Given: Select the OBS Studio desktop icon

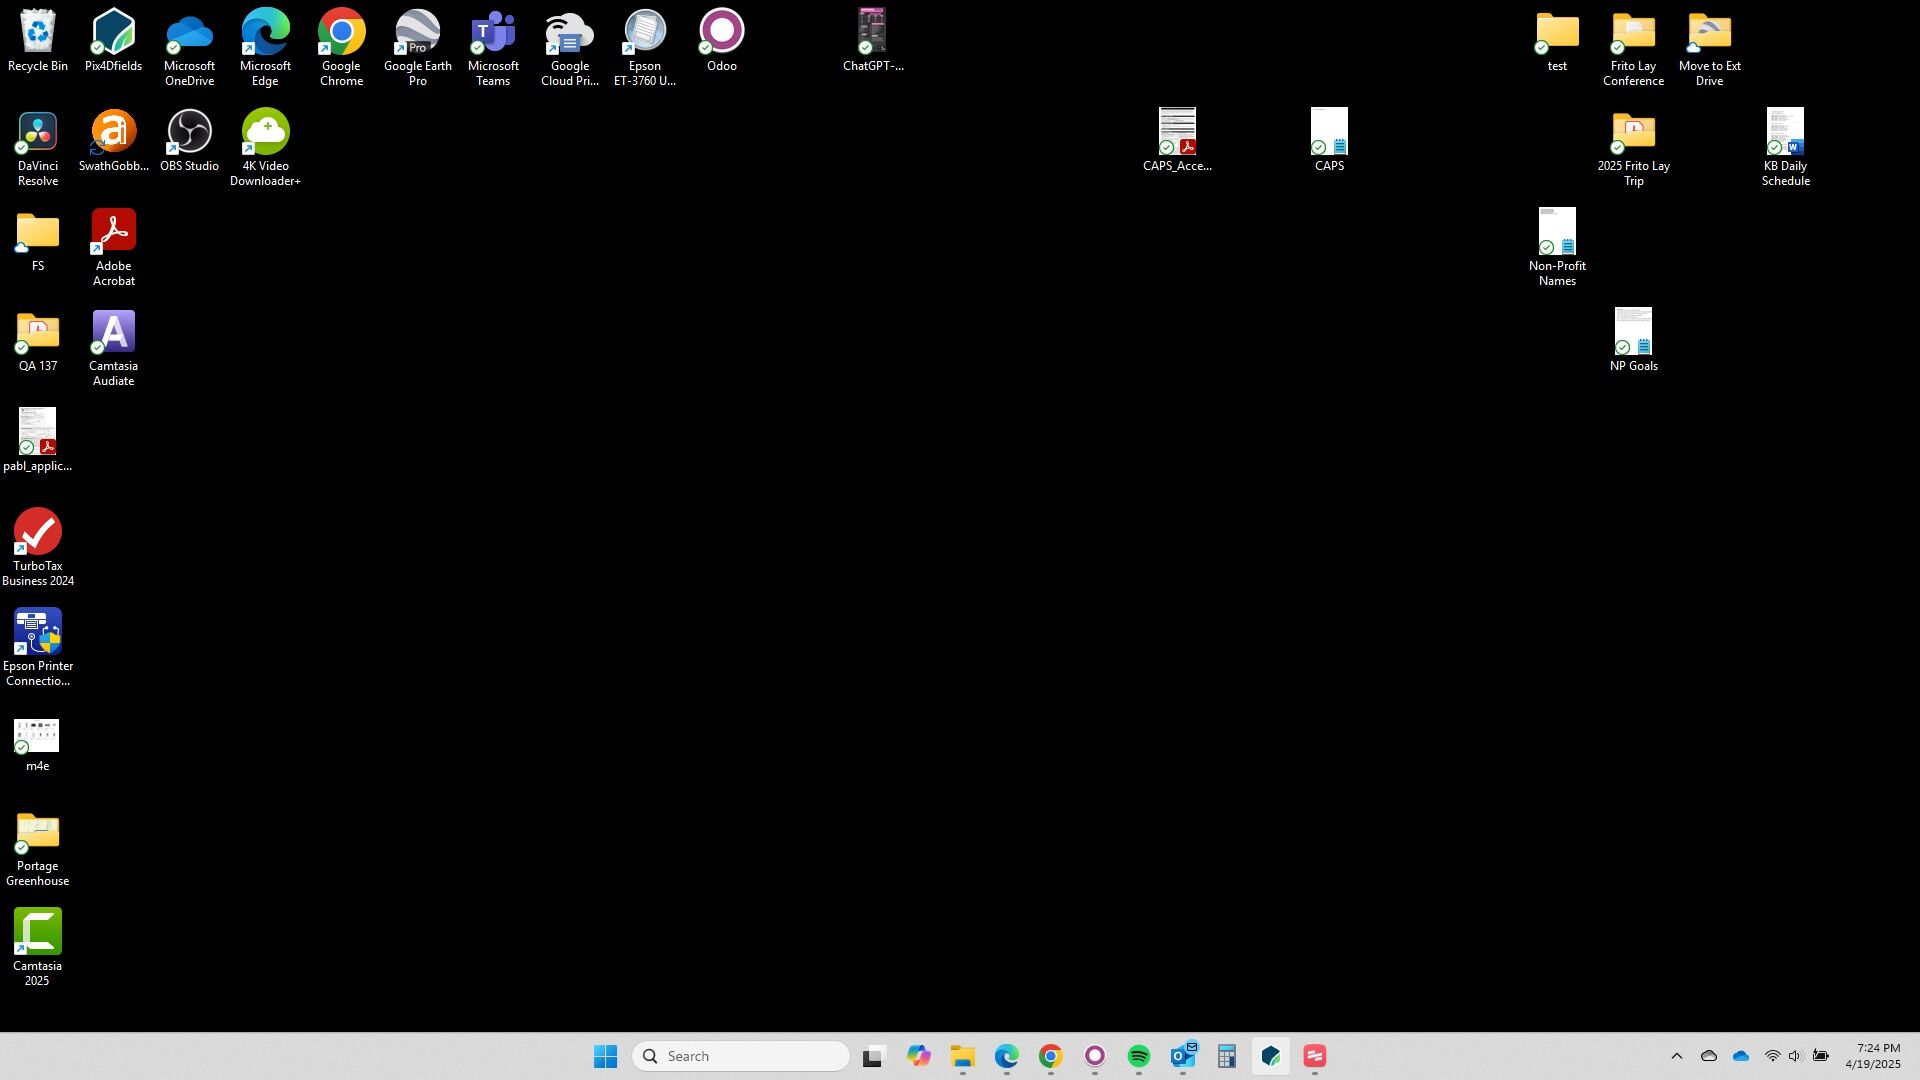Looking at the screenshot, I should click(189, 133).
